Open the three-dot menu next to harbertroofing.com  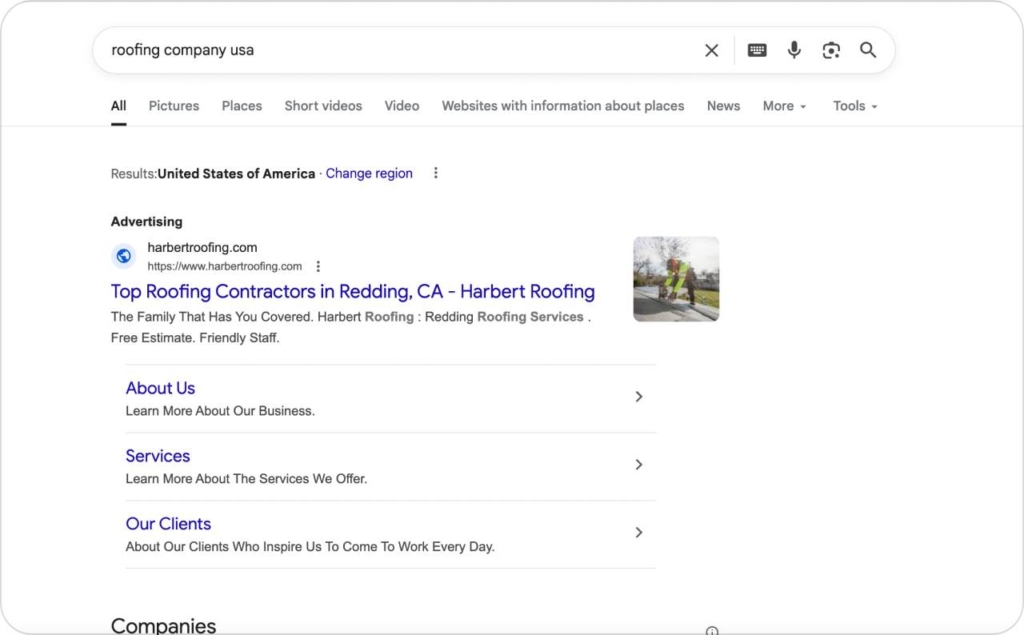(x=318, y=266)
